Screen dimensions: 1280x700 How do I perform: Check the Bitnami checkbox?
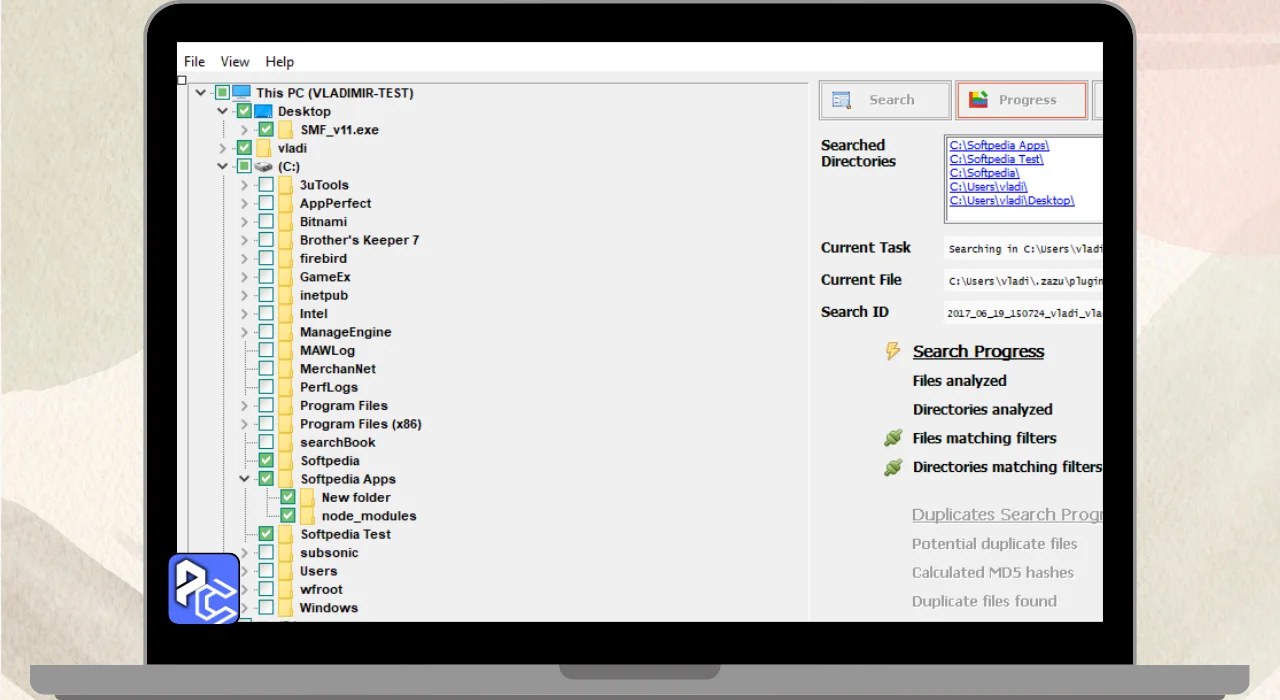[266, 221]
